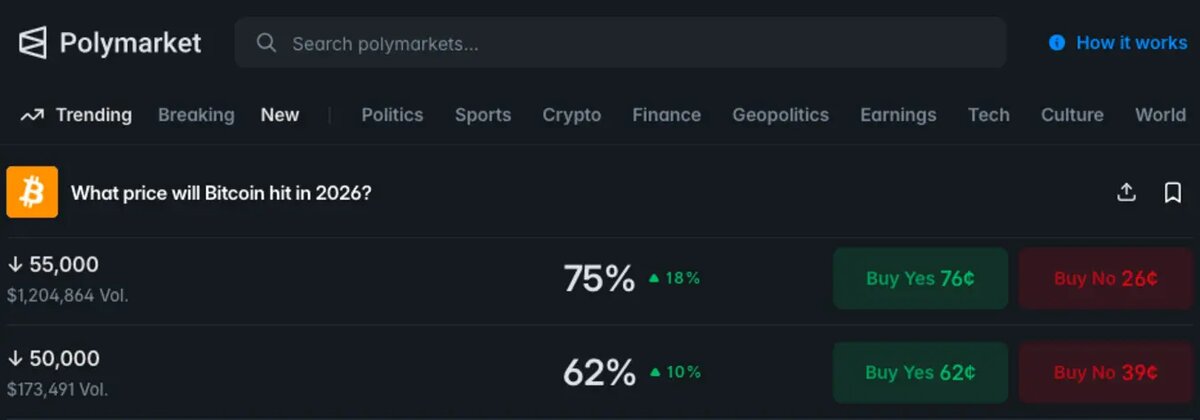1200x420 pixels.
Task: Open the How it works link
Action: point(1131,43)
